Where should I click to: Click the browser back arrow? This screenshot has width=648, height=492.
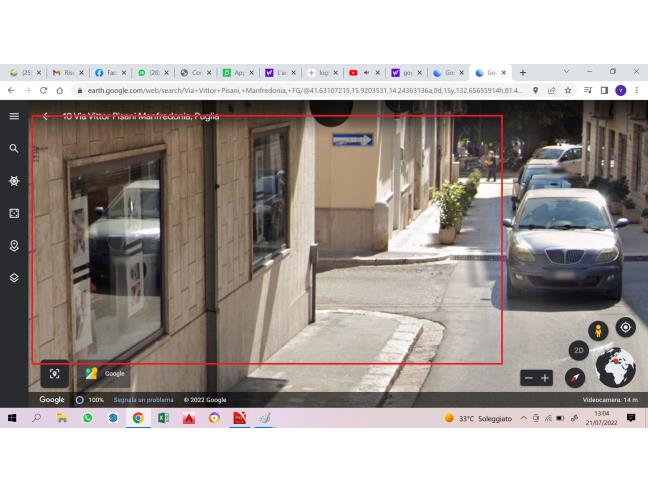pyautogui.click(x=11, y=90)
